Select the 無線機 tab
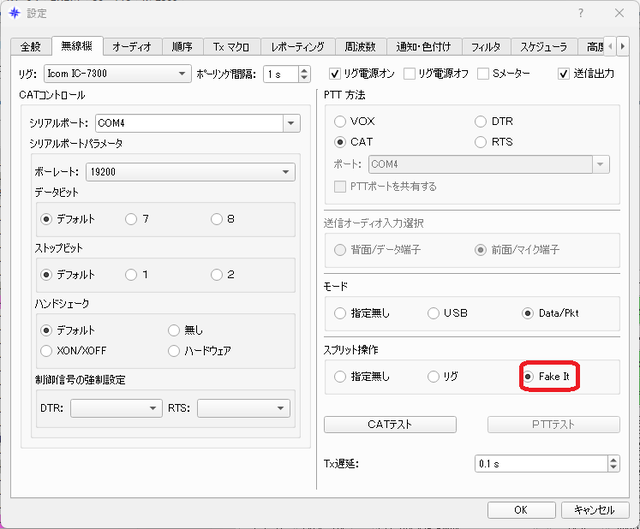The image size is (640, 529). coord(77,46)
